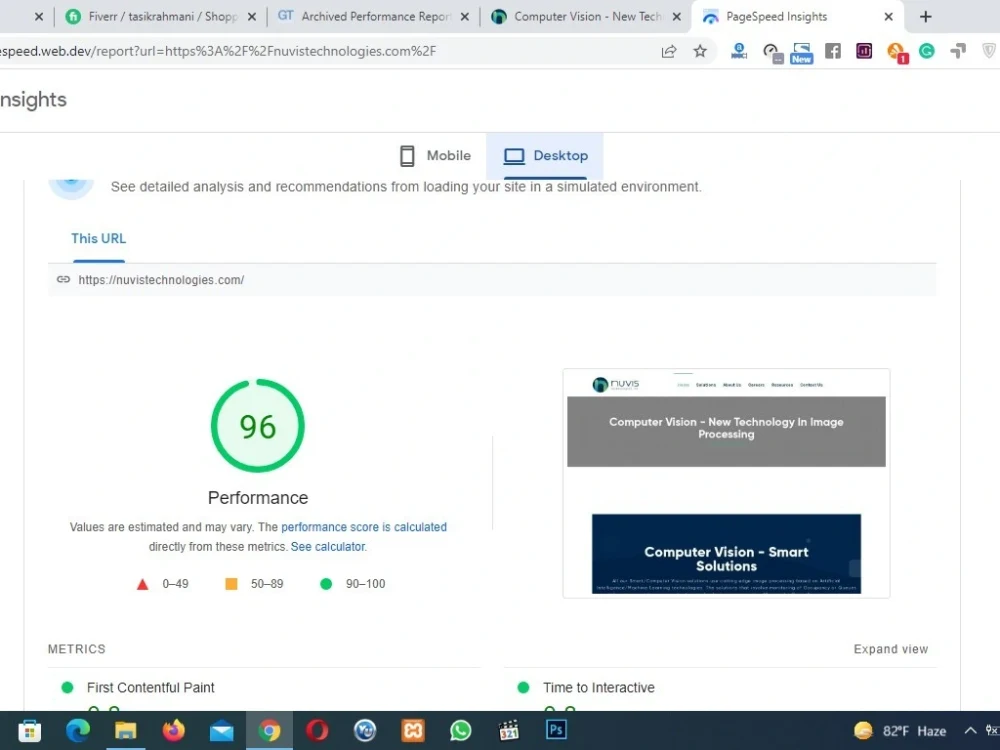Open WhatsApp from the taskbar
The height and width of the screenshot is (750, 1000).
point(460,730)
